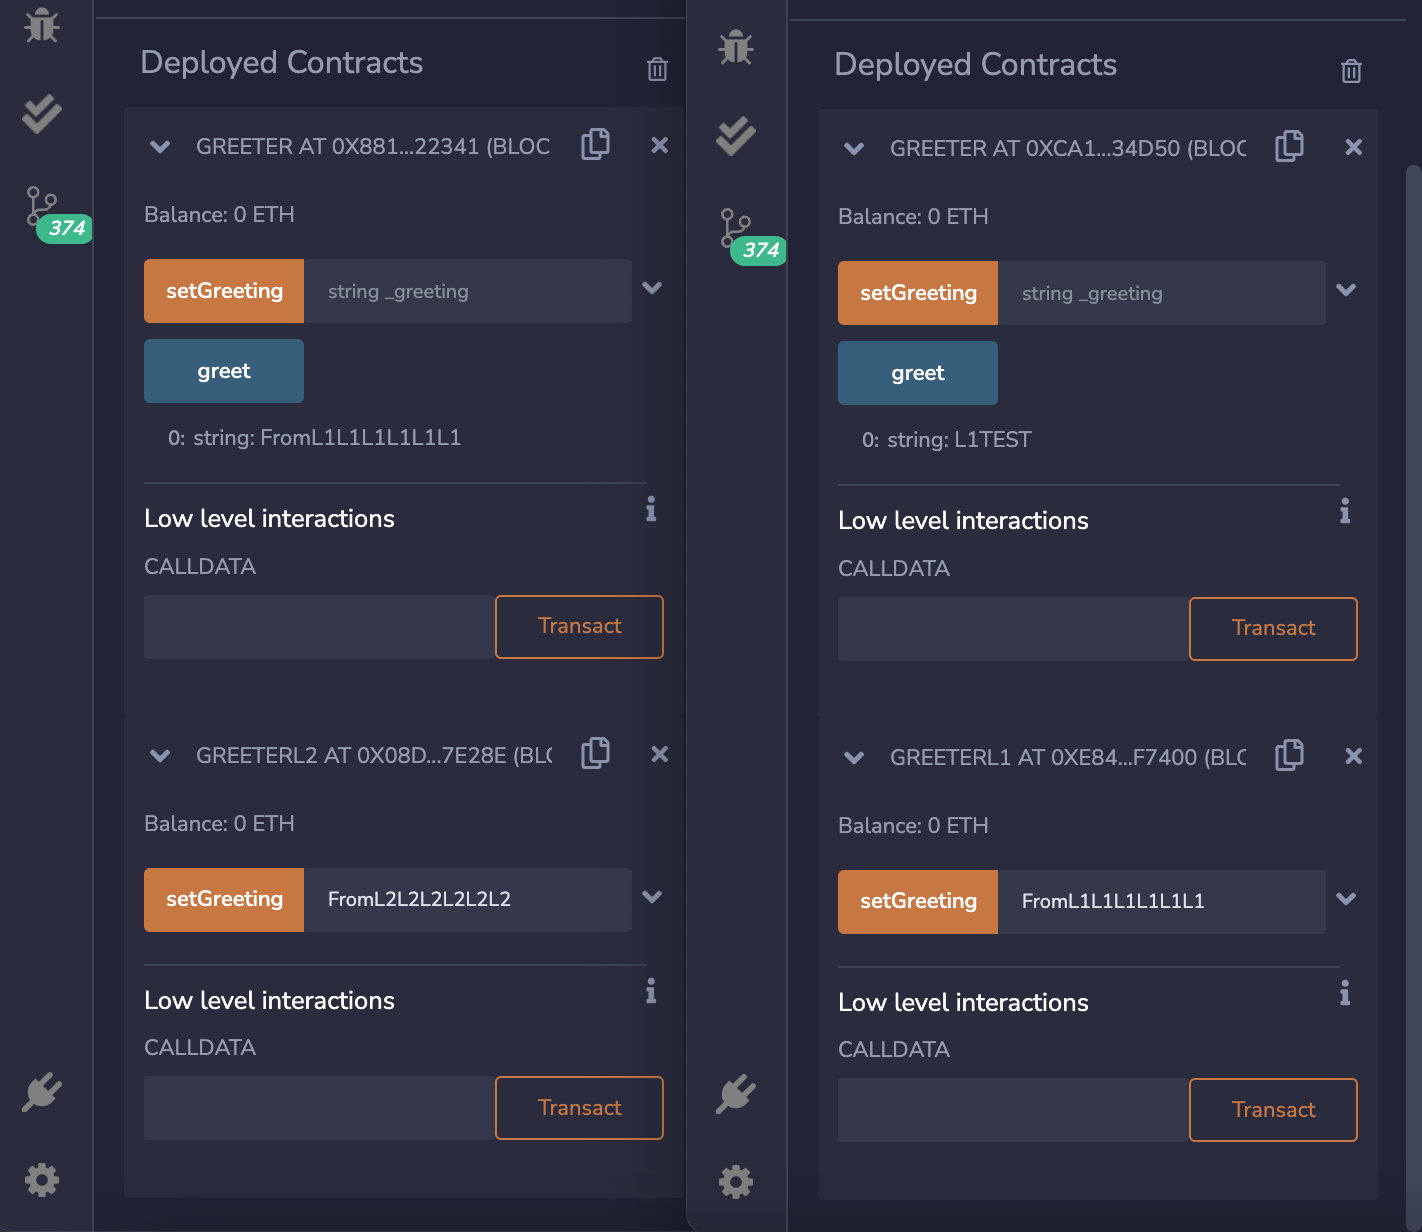Focus CALLDATA field under GREETER 0X881
The width and height of the screenshot is (1422, 1232).
(320, 627)
